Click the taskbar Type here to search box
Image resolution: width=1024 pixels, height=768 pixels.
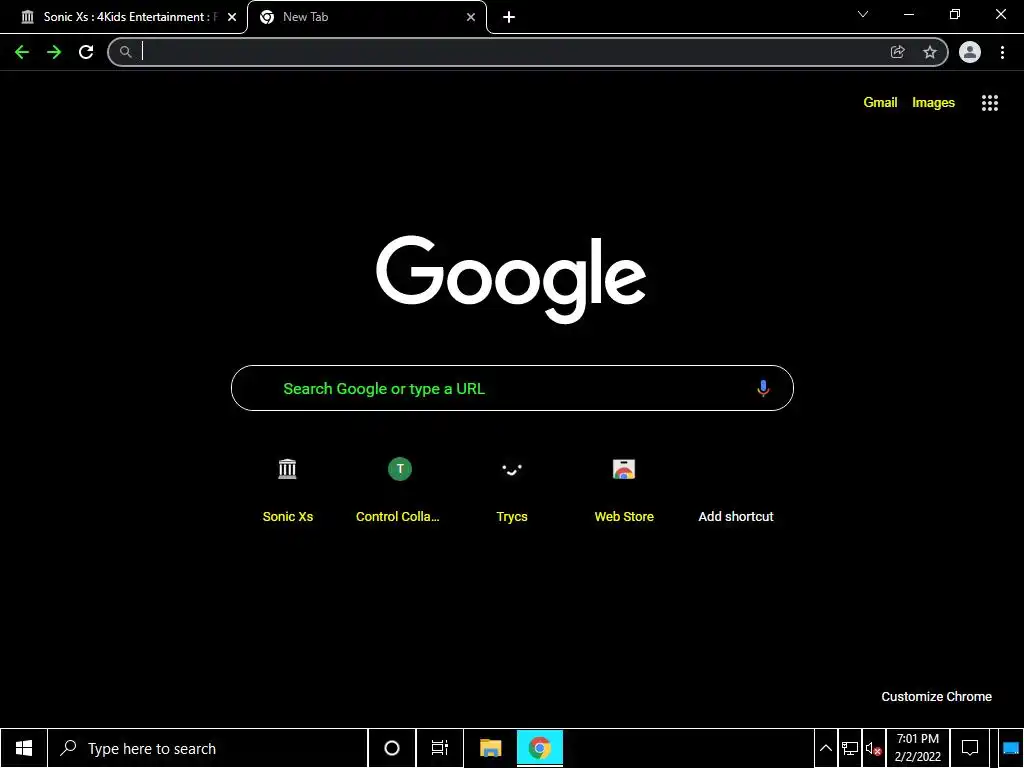click(208, 748)
